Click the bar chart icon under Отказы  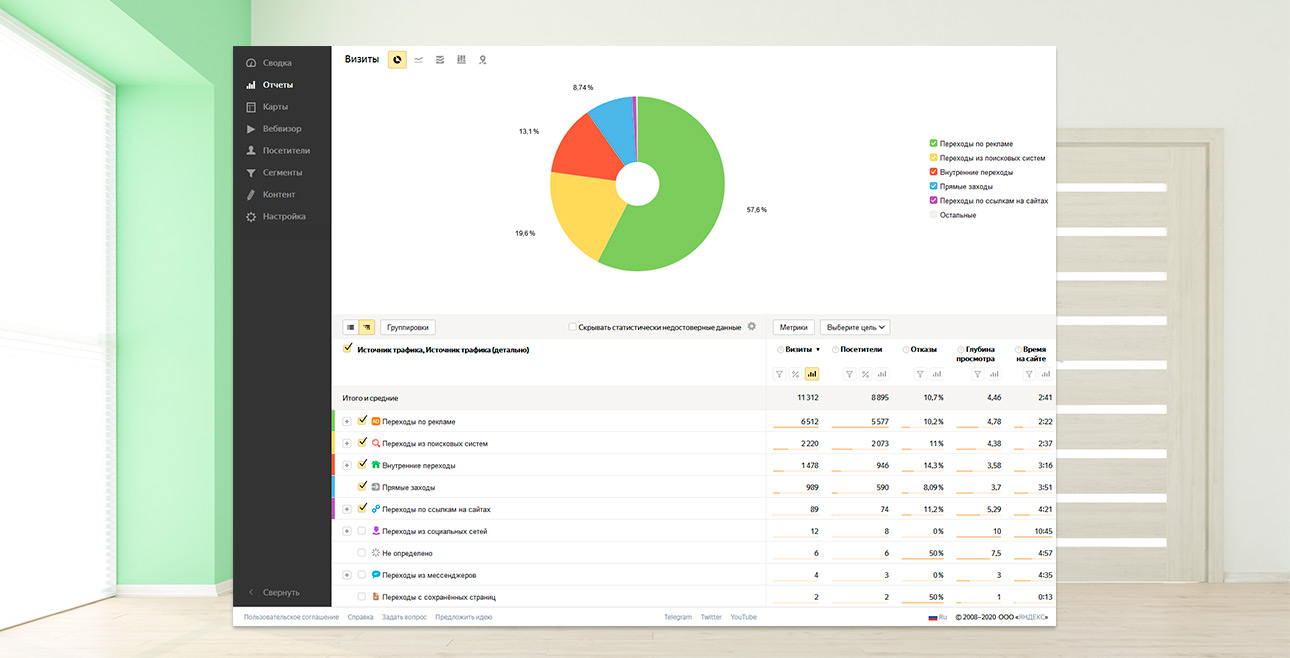click(x=937, y=374)
